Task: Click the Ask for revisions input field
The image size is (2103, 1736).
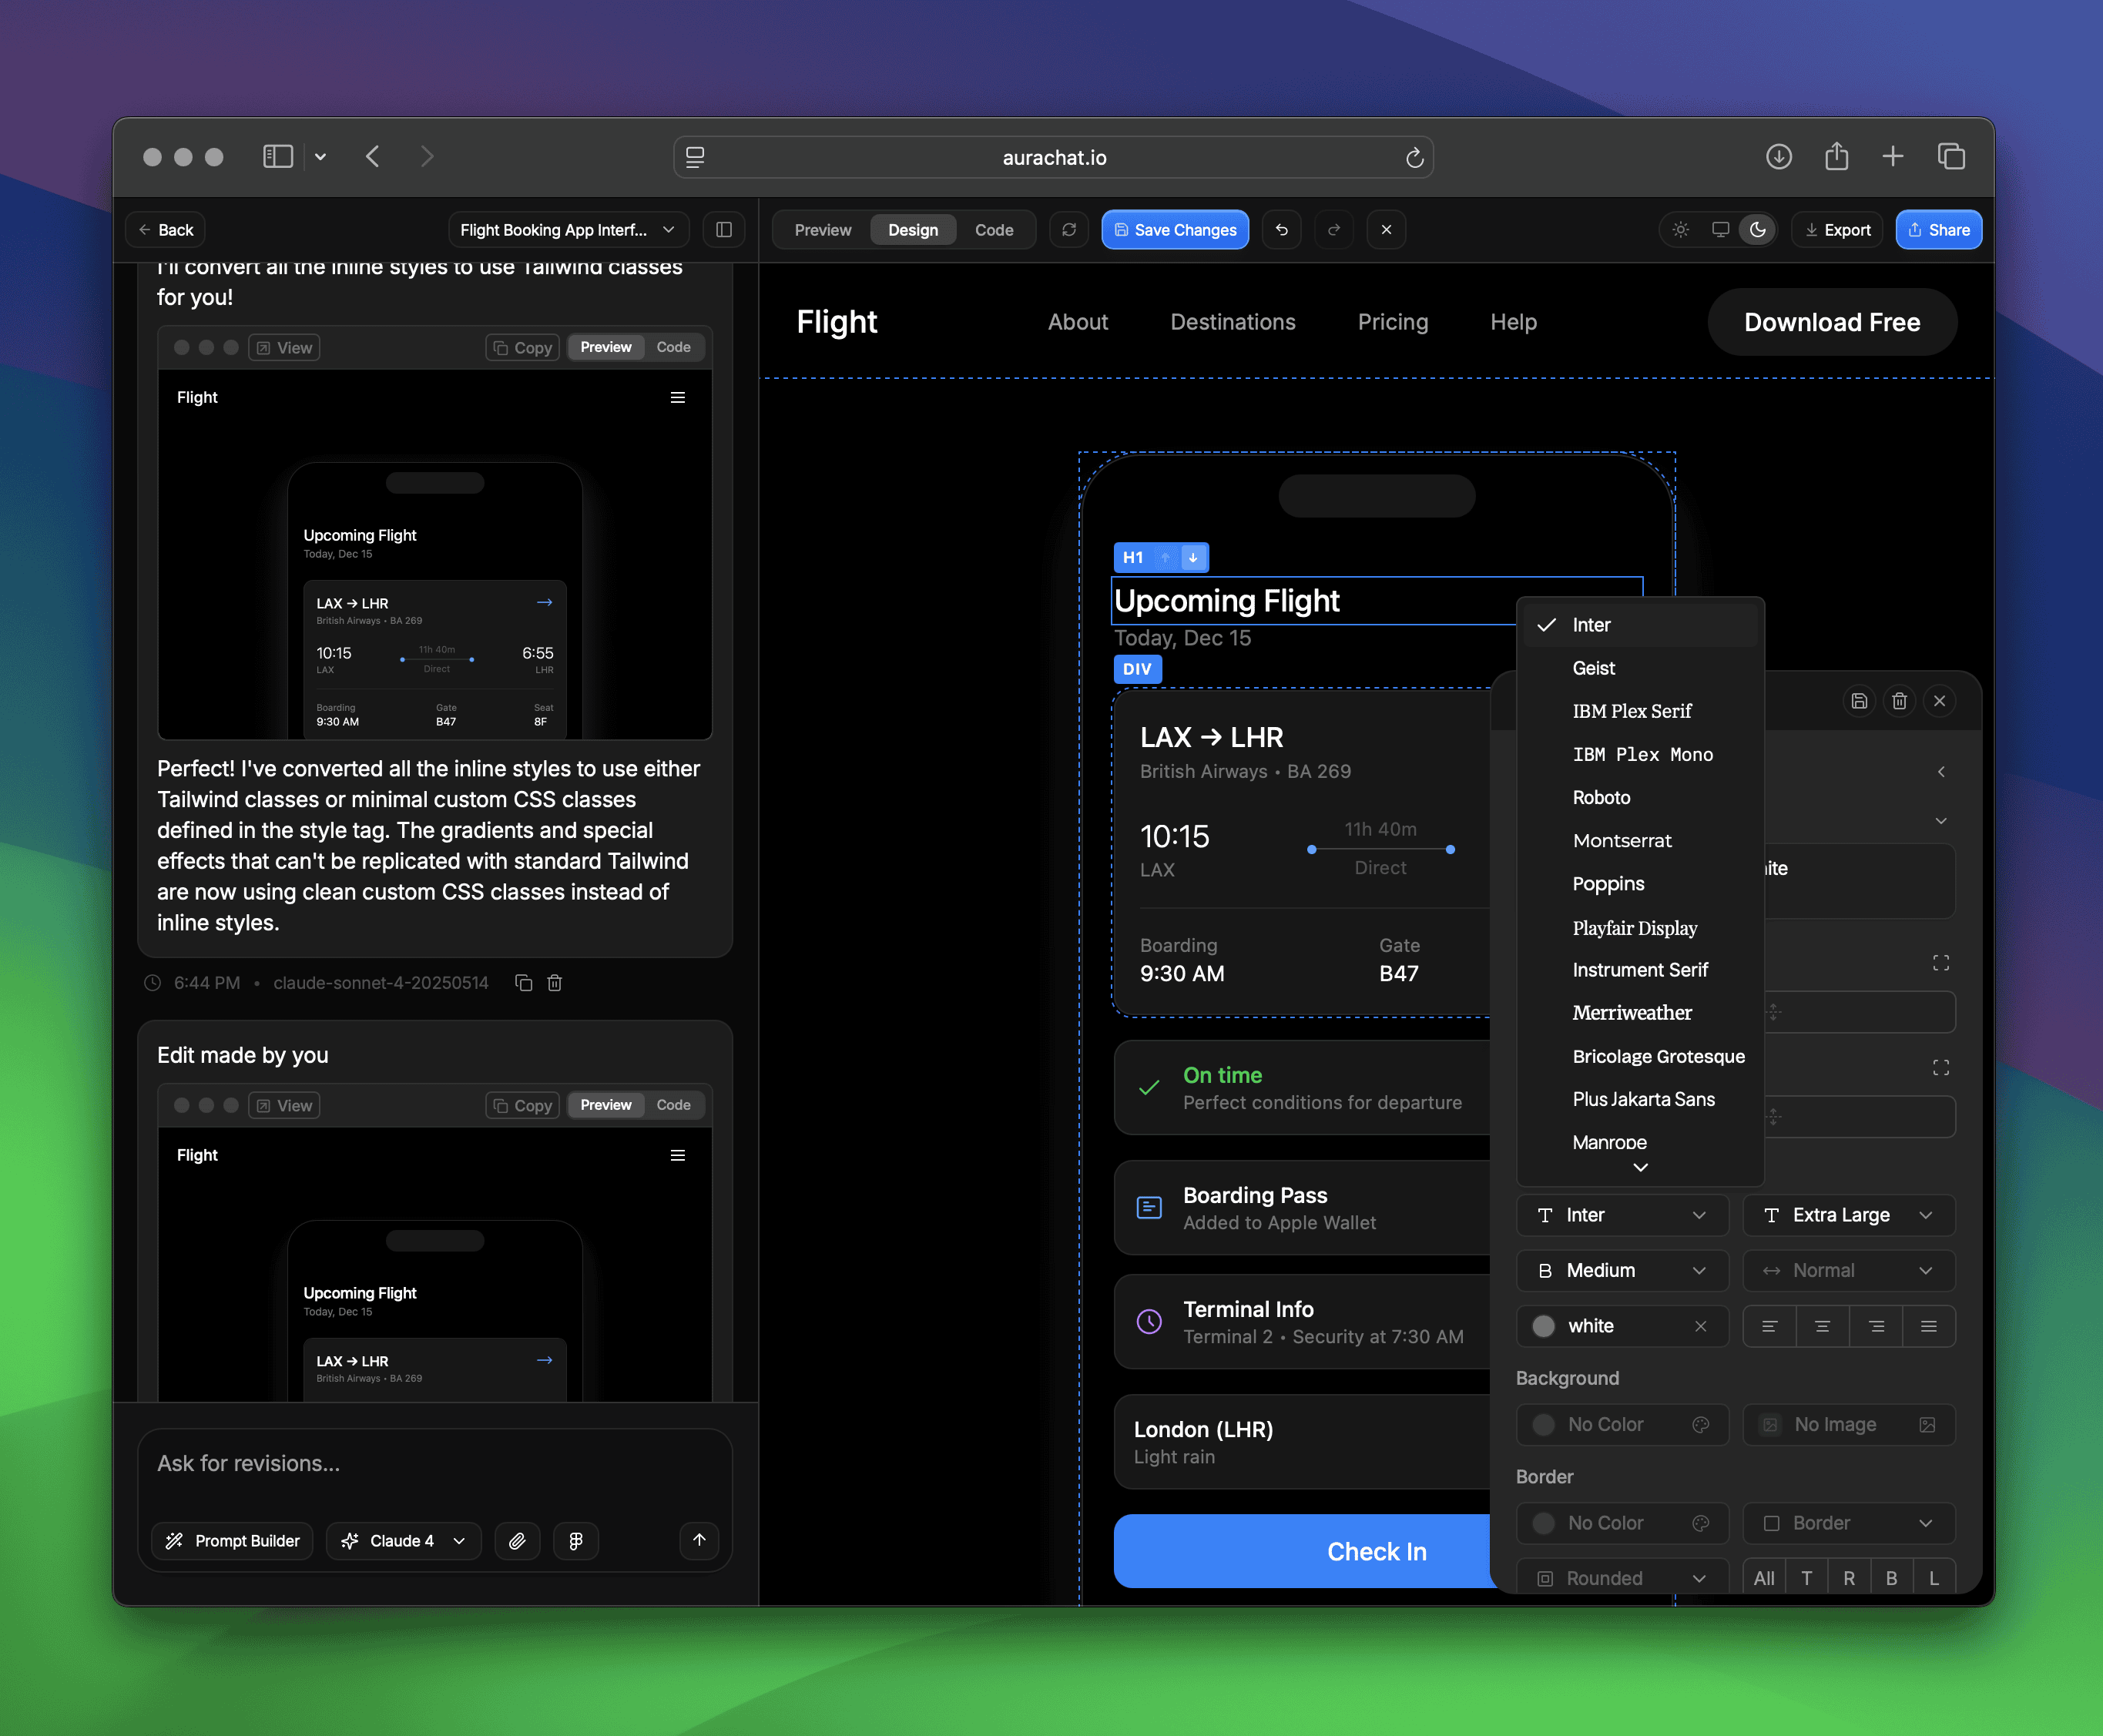Action: click(435, 1464)
